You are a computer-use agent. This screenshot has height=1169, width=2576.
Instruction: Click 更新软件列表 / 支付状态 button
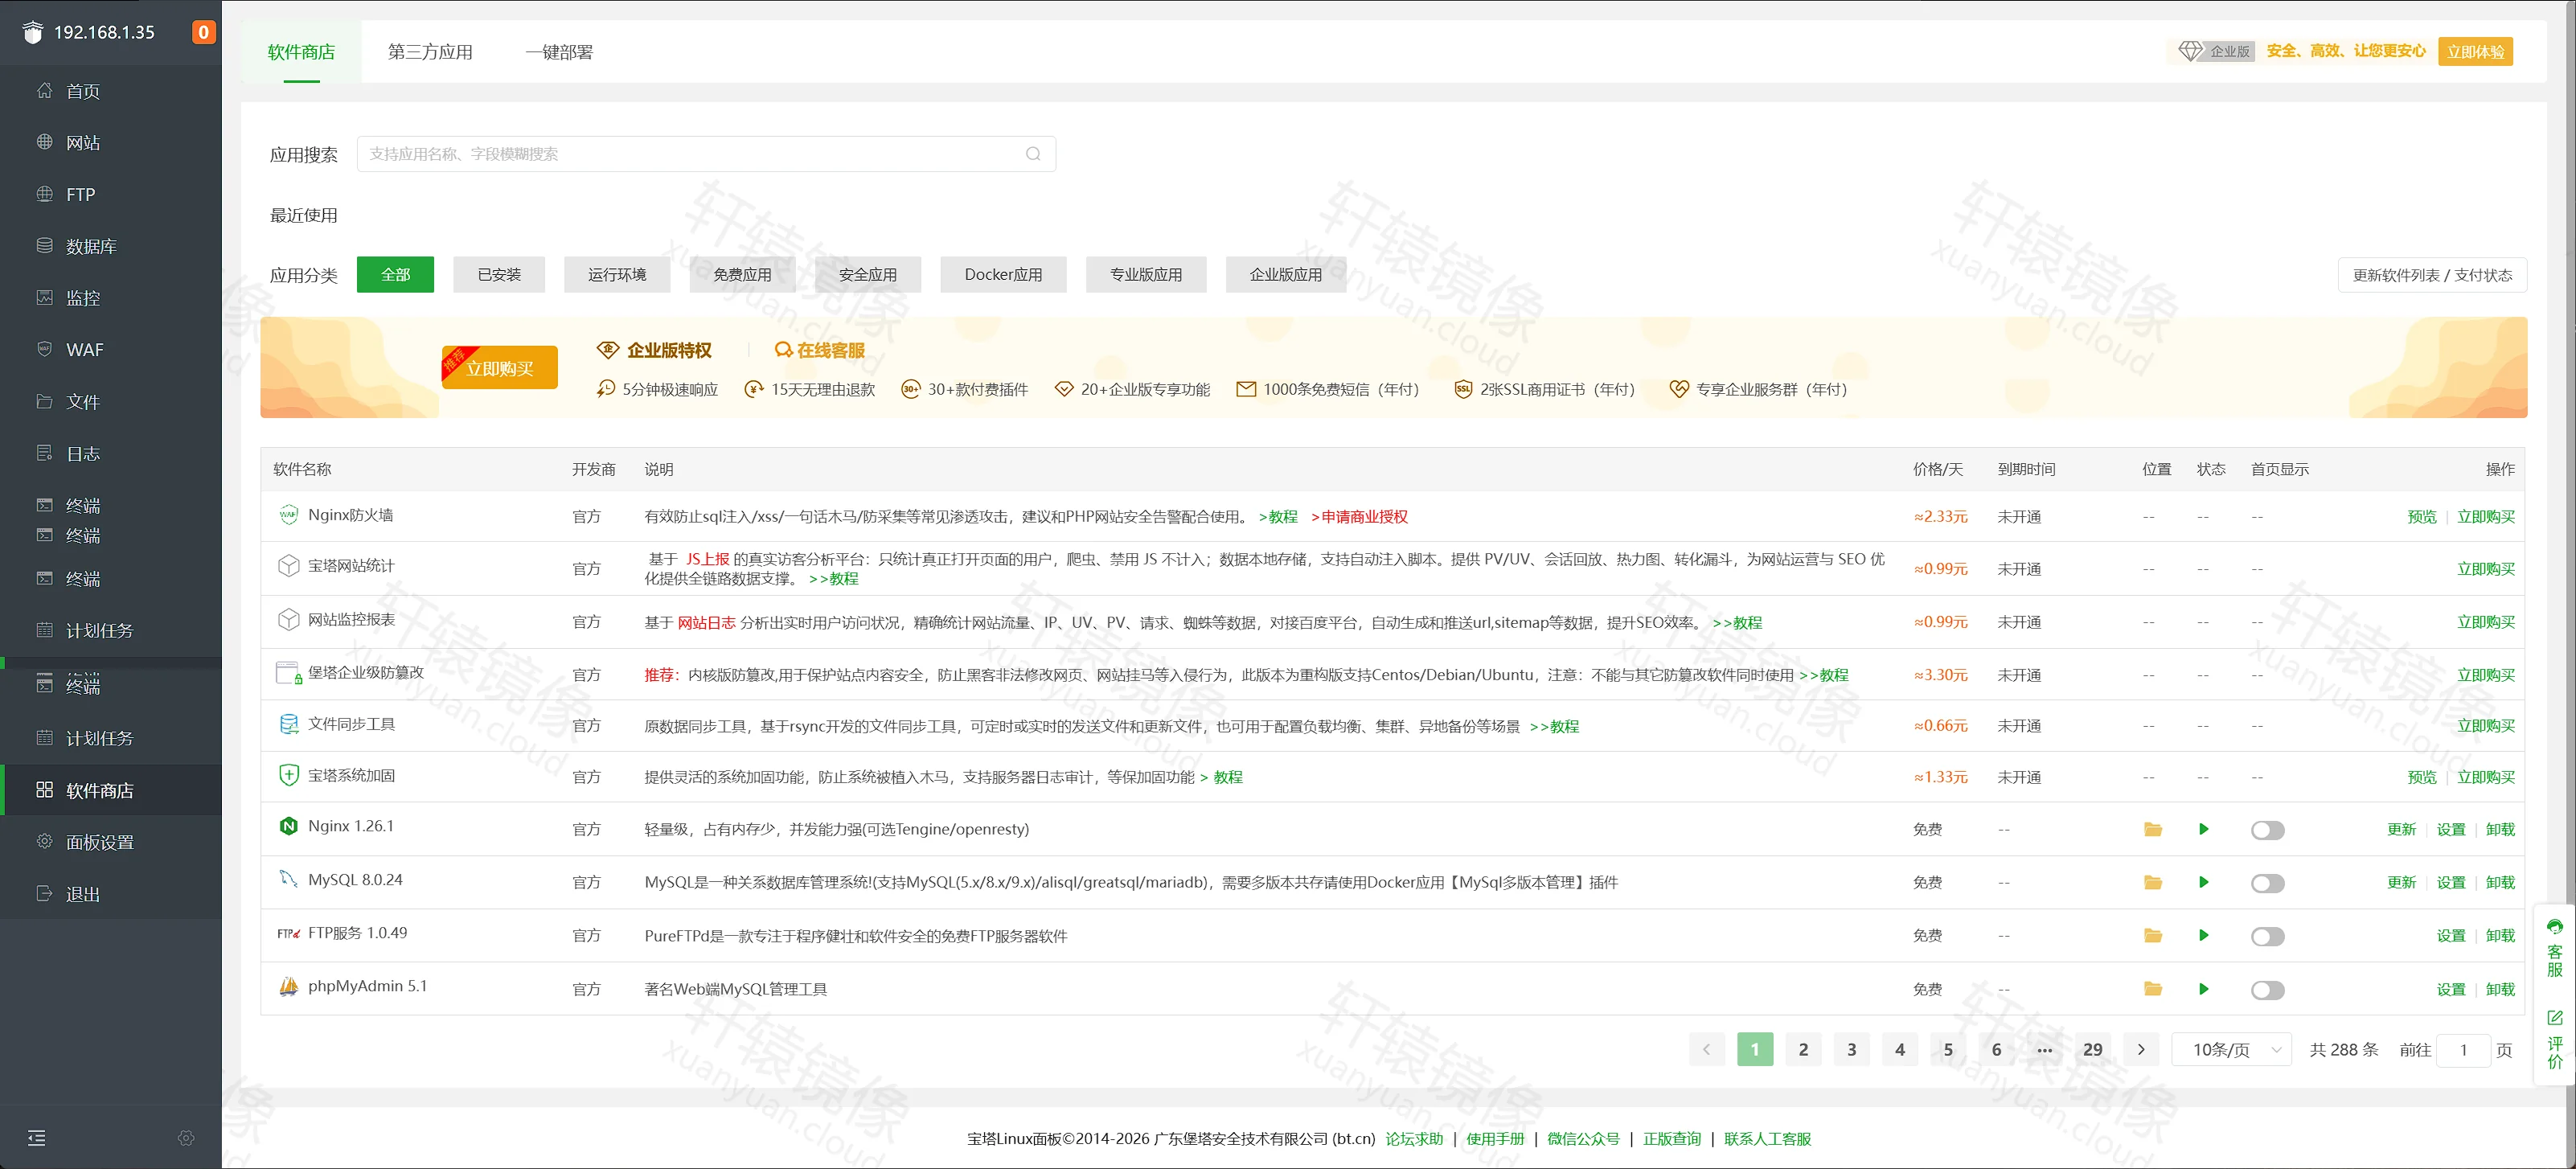point(2432,275)
